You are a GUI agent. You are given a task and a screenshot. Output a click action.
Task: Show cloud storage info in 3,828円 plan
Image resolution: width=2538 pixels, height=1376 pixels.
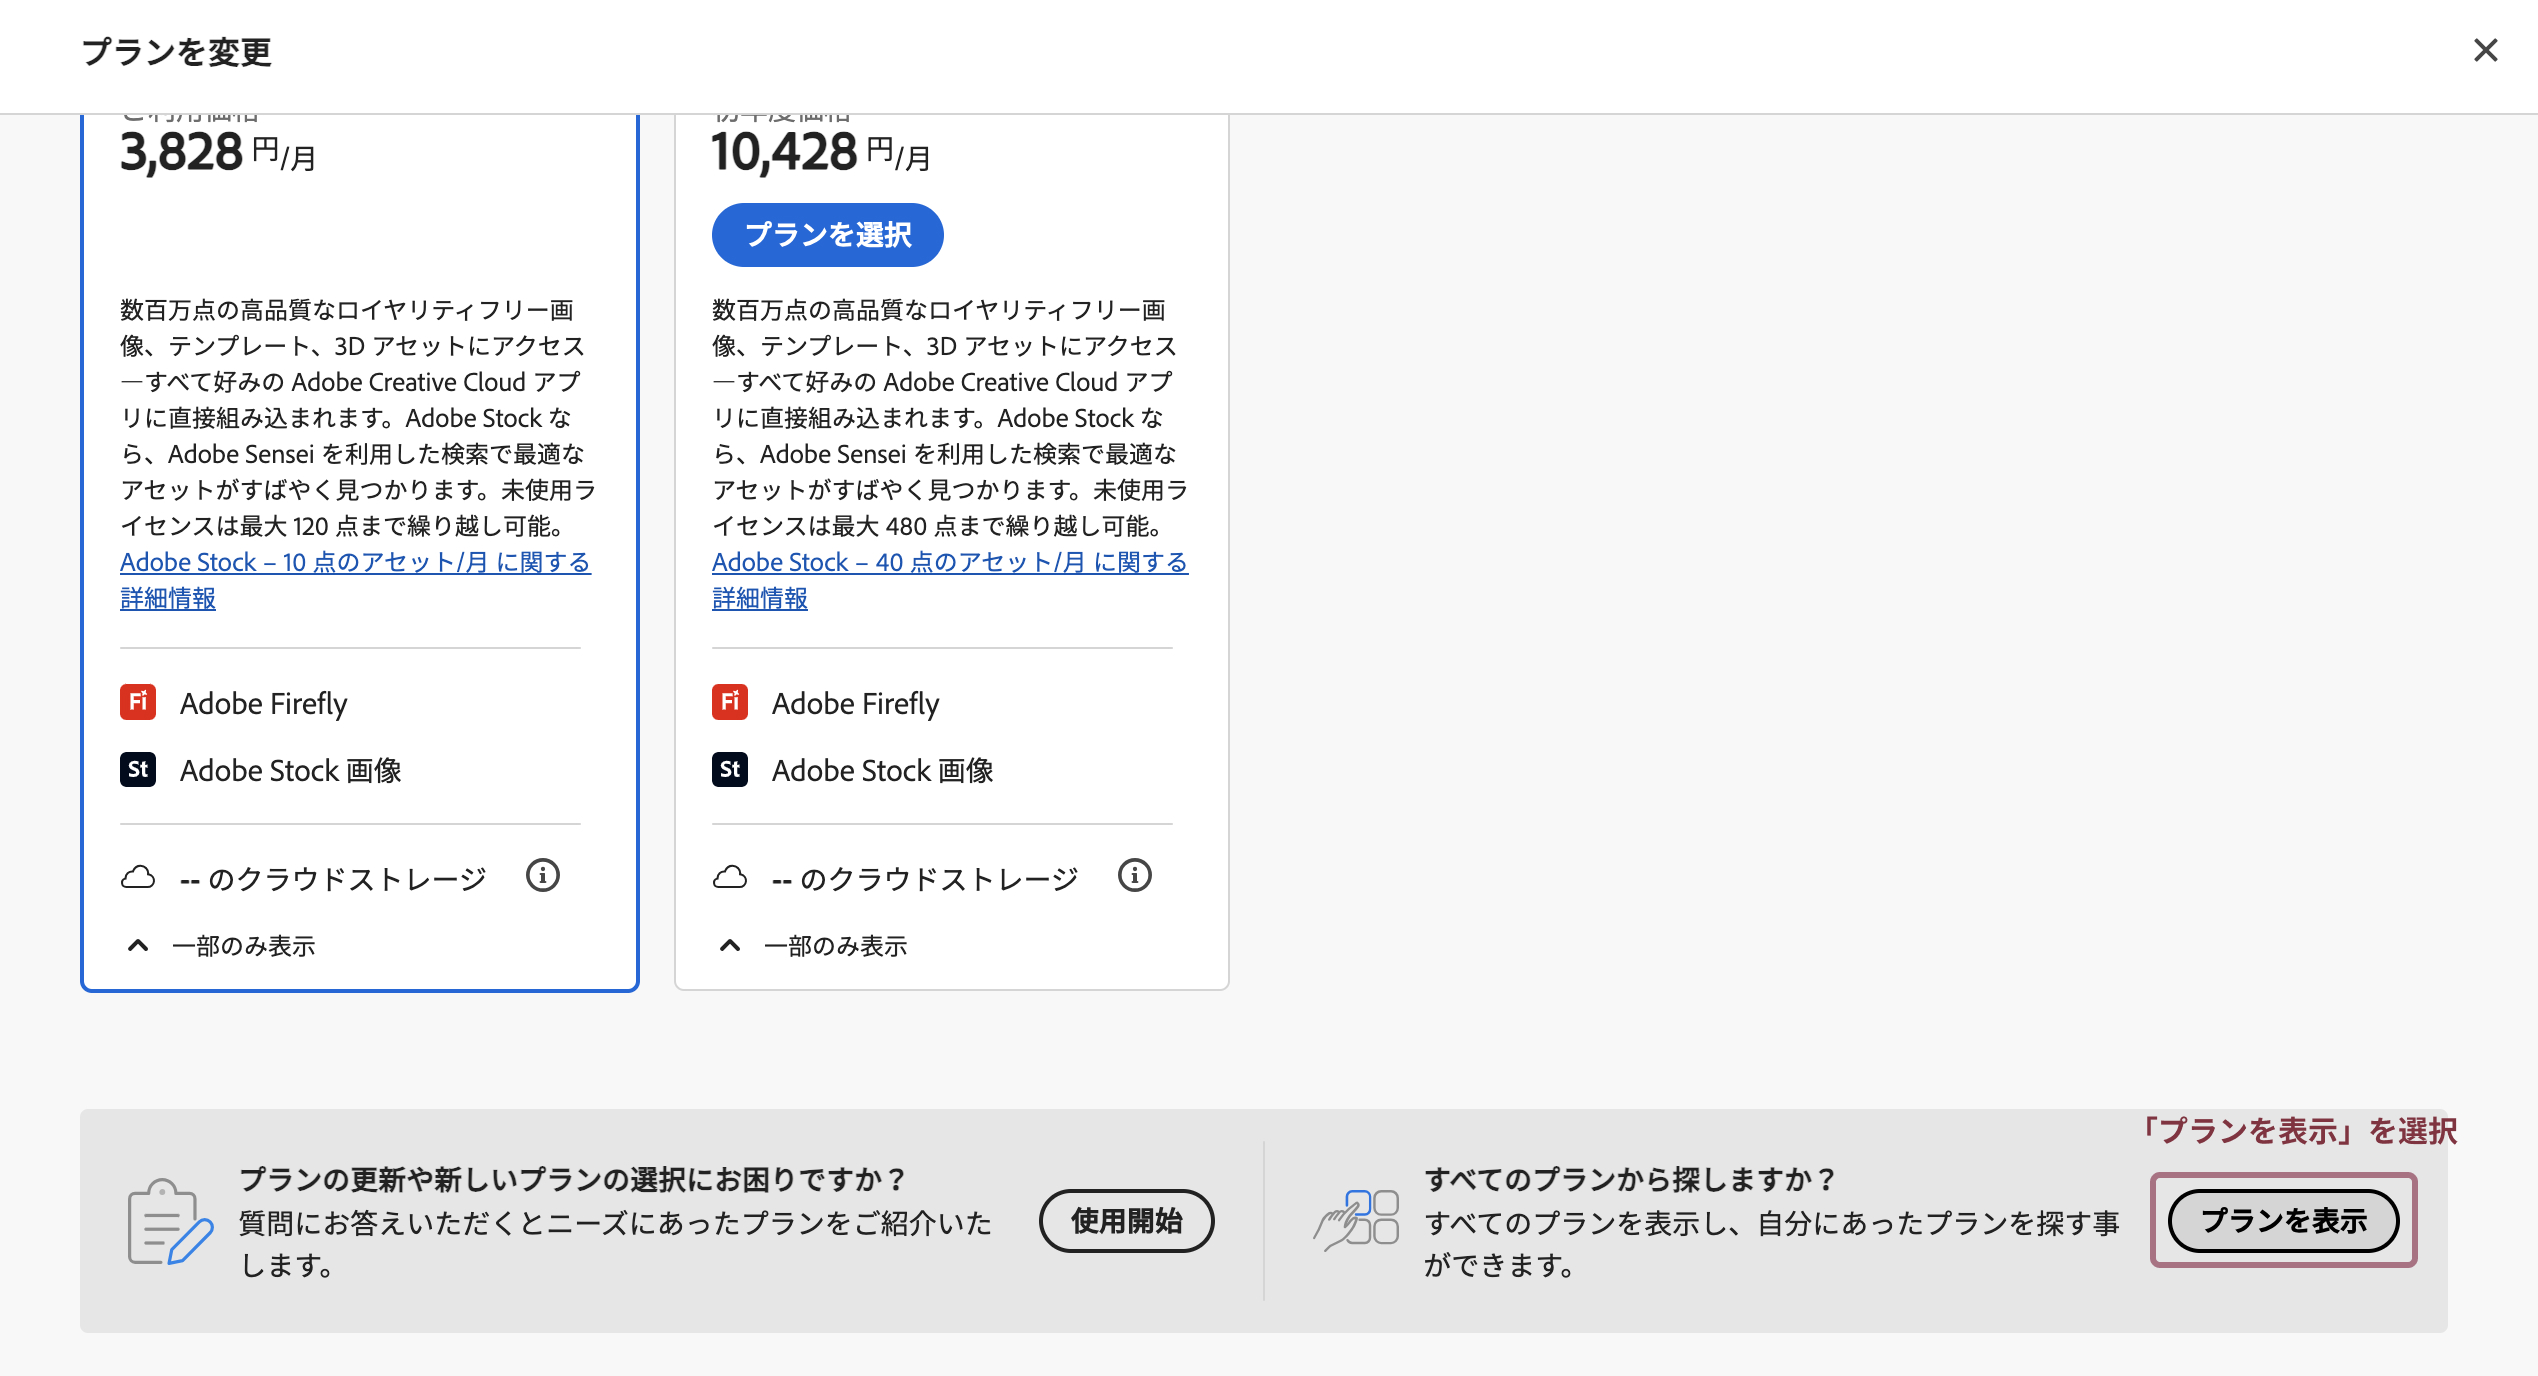(x=543, y=876)
